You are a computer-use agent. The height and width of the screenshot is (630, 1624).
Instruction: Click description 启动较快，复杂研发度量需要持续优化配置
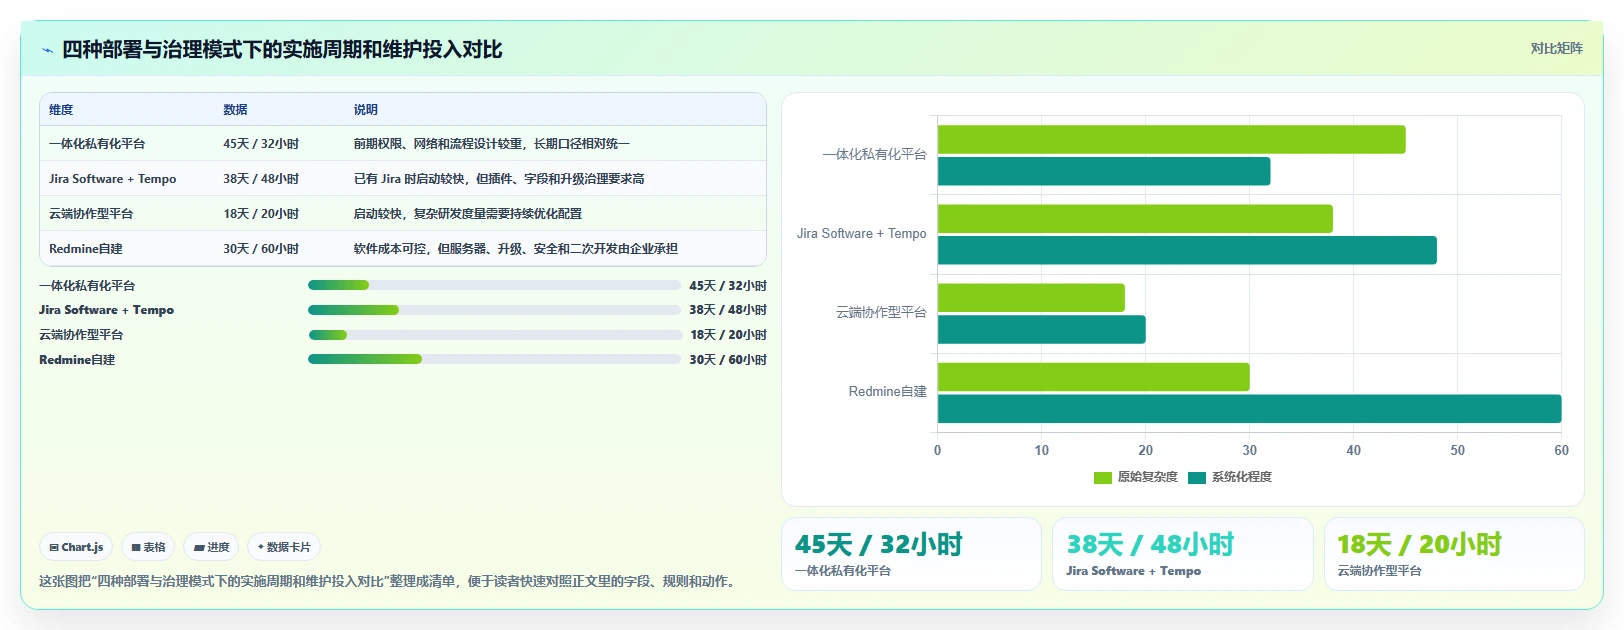click(x=467, y=214)
